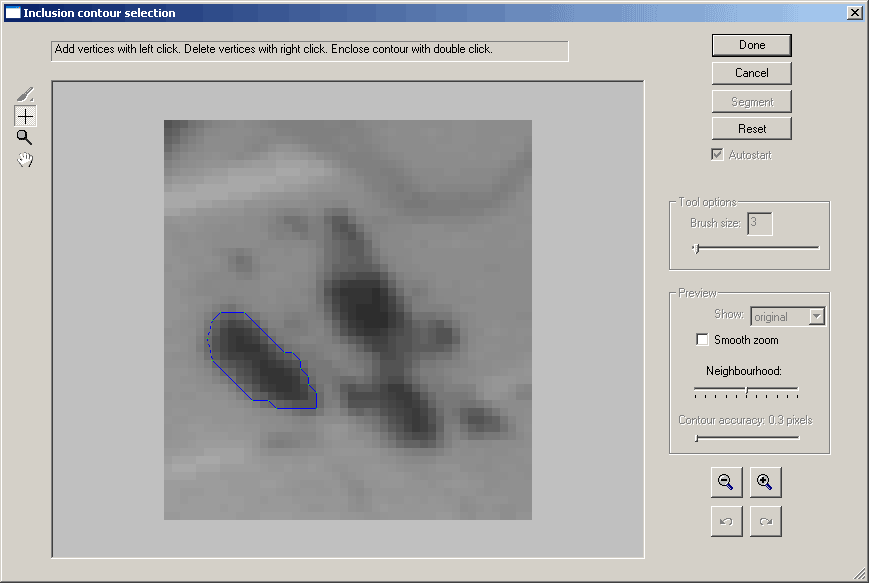
Task: Click inside the blue contoured inclusion
Action: click(260, 360)
